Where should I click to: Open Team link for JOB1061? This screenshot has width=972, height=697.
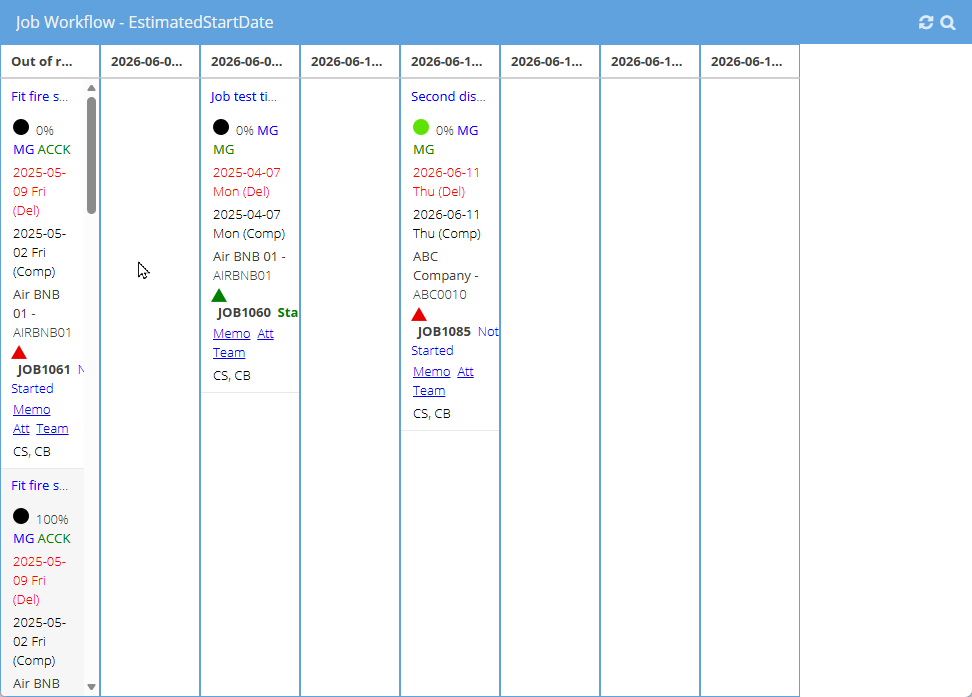point(53,429)
